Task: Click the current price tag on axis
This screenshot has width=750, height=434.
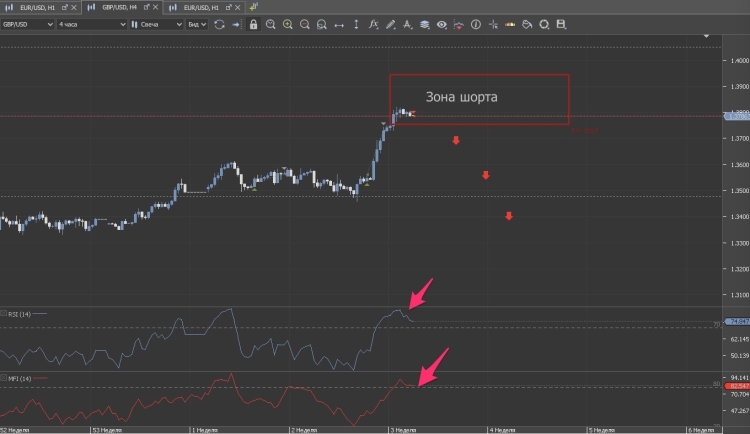Action: (x=737, y=116)
